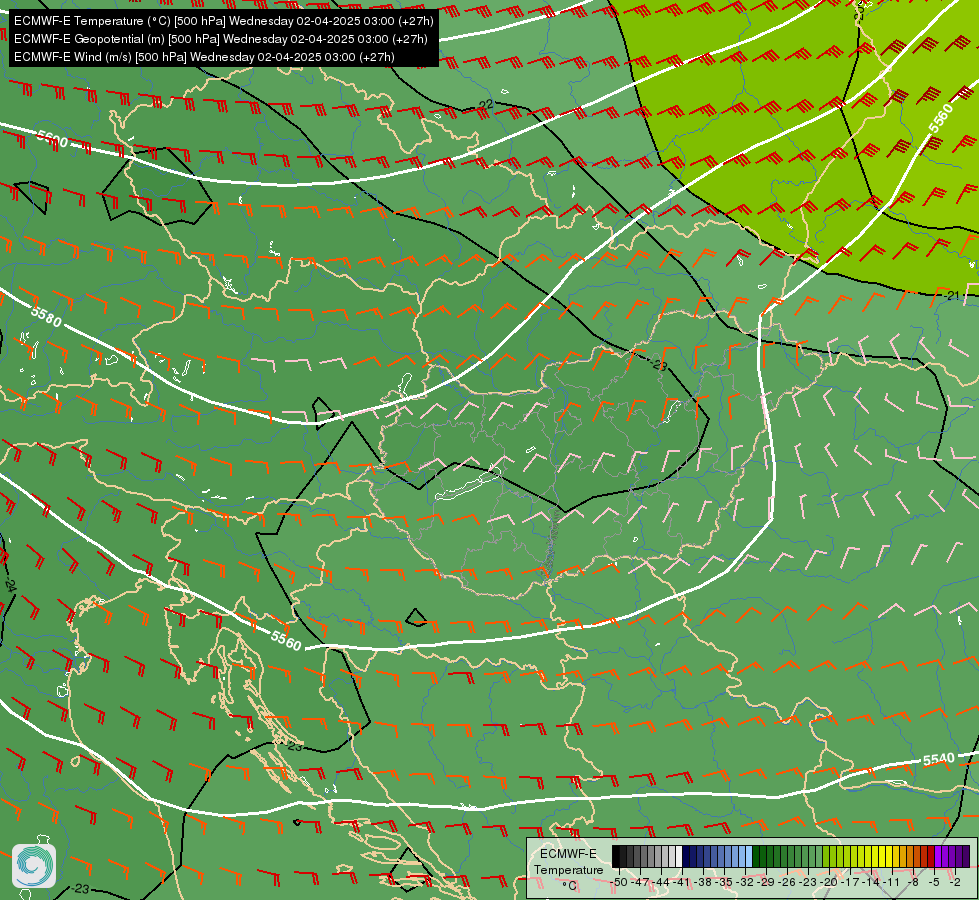Click the -32 value on the legend
The height and width of the screenshot is (900, 979).
click(745, 882)
